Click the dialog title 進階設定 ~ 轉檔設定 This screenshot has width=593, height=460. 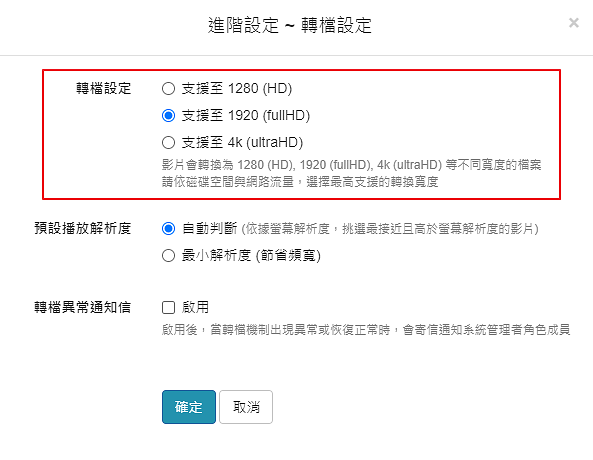click(290, 26)
